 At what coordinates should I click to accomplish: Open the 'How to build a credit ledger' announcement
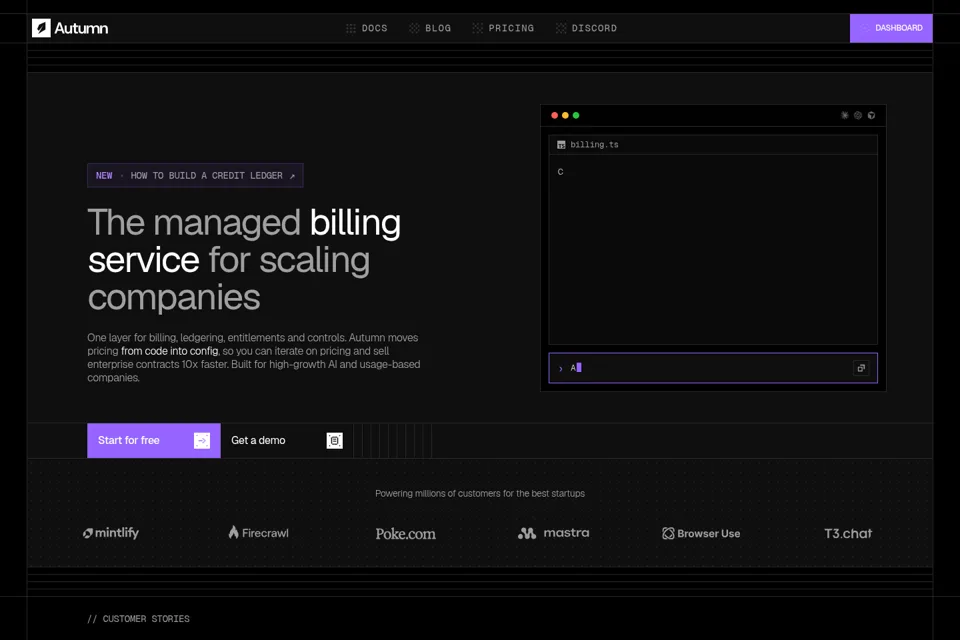[195, 176]
